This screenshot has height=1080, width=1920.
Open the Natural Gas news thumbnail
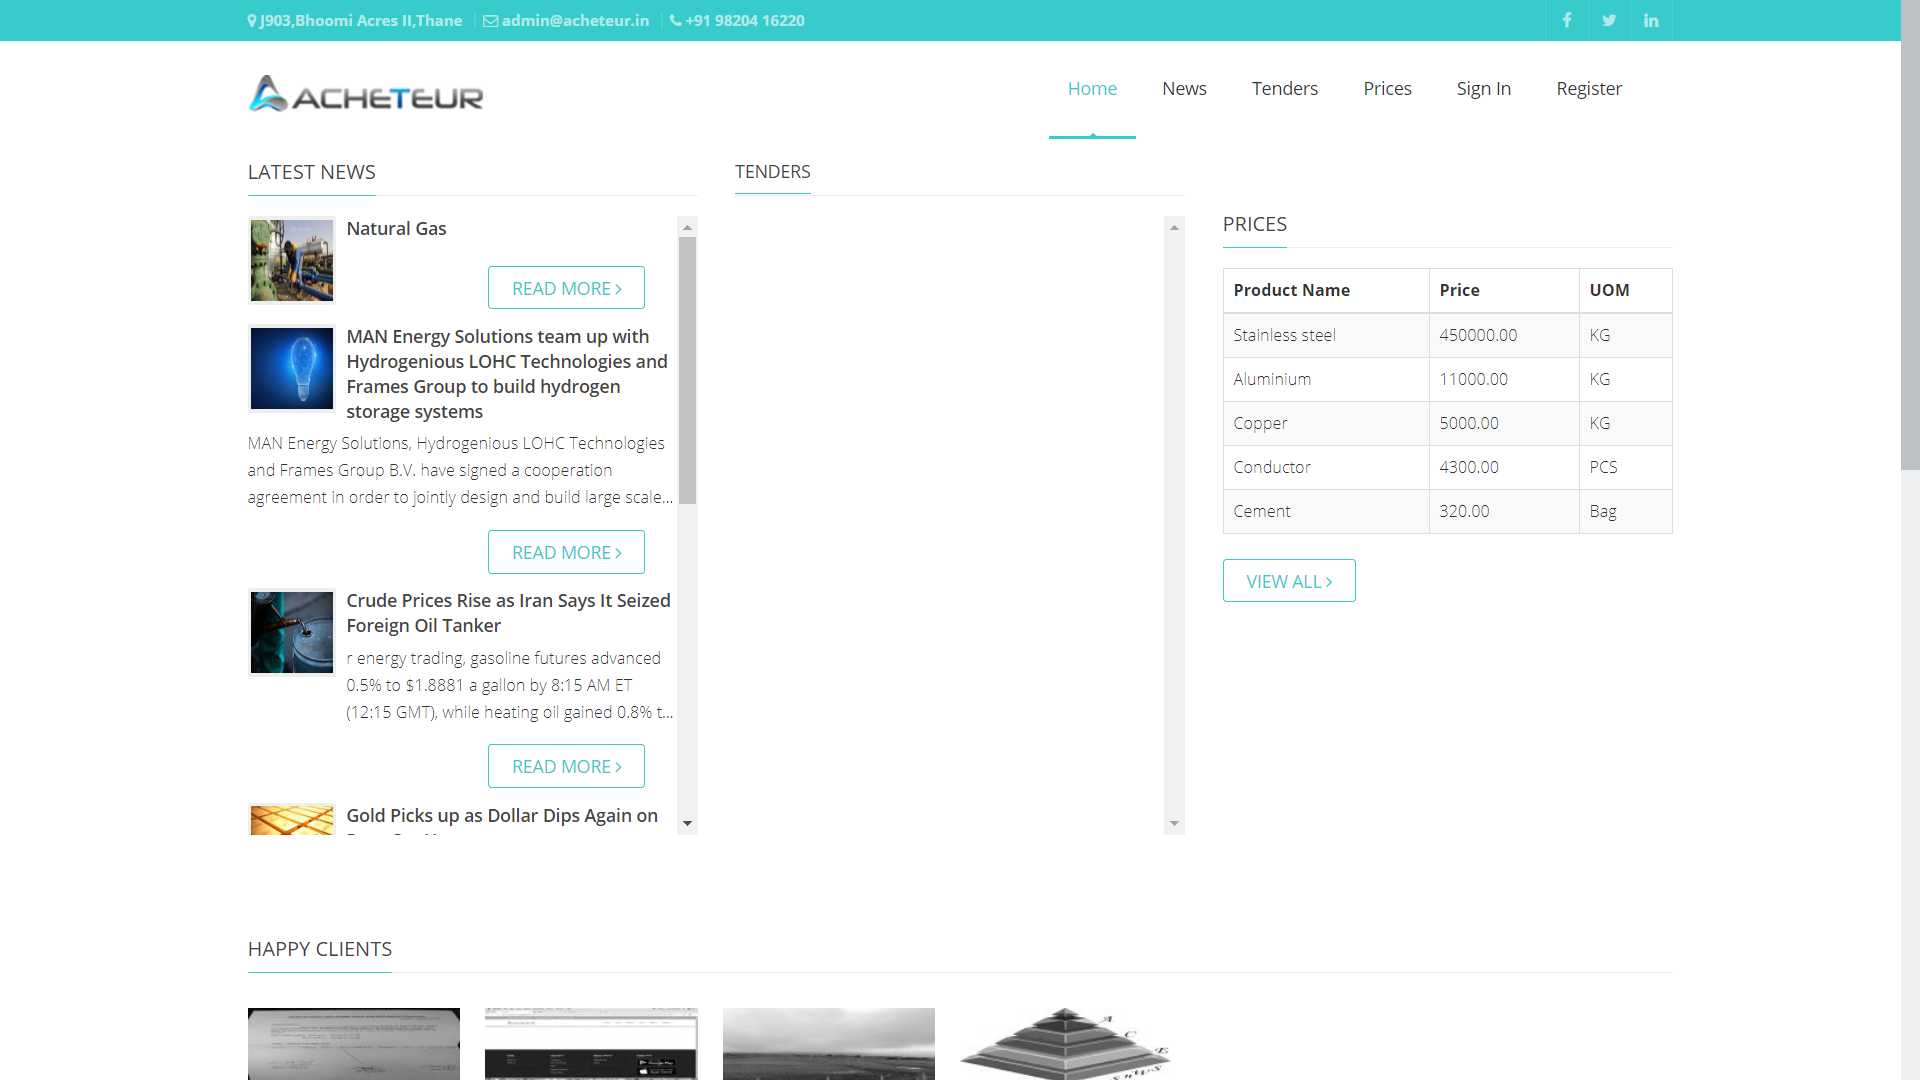[x=291, y=260]
